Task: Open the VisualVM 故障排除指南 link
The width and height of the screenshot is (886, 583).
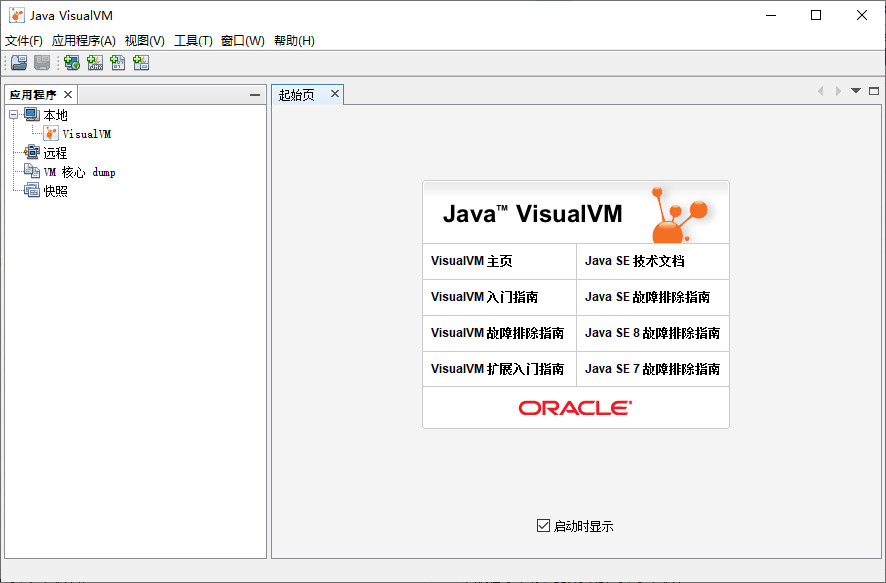Action: 497,333
